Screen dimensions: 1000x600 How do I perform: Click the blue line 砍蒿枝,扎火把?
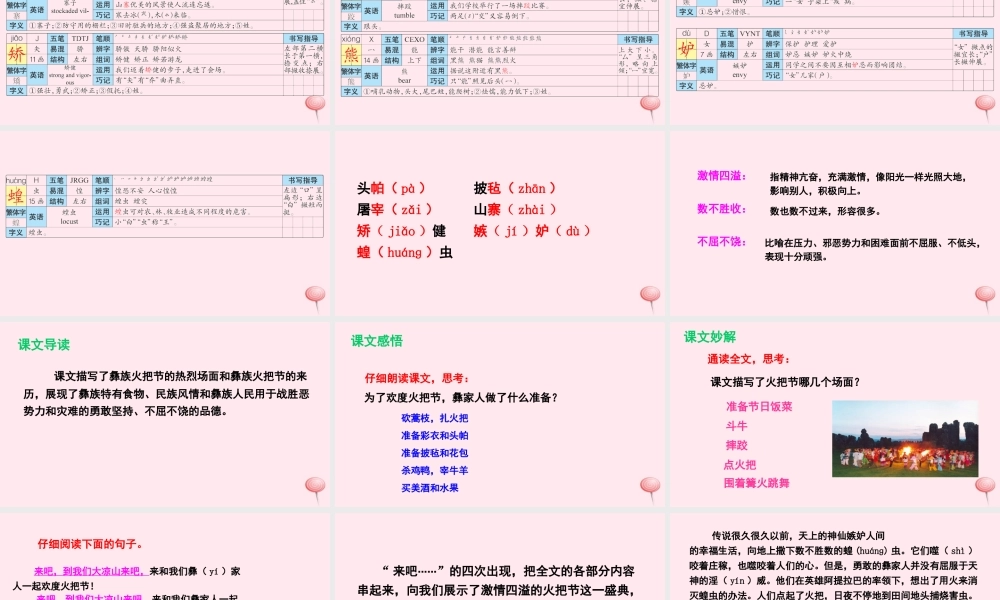coord(434,418)
